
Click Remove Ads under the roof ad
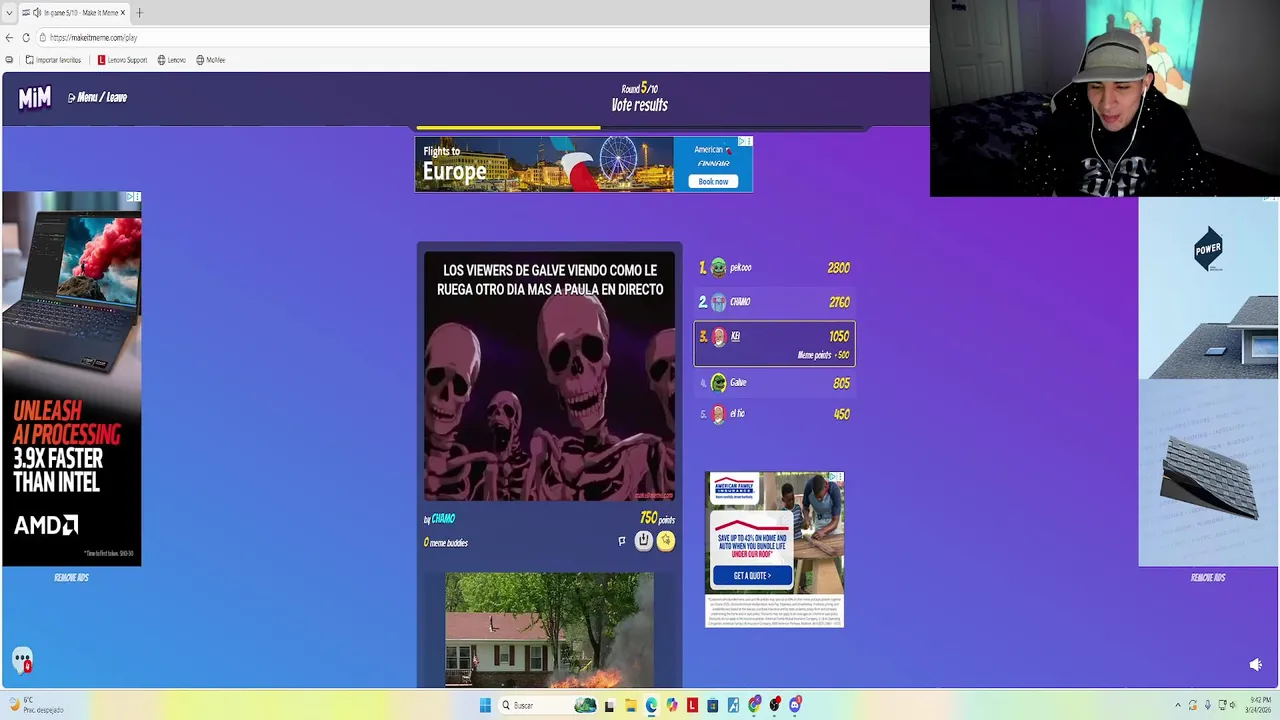[x=1207, y=577]
